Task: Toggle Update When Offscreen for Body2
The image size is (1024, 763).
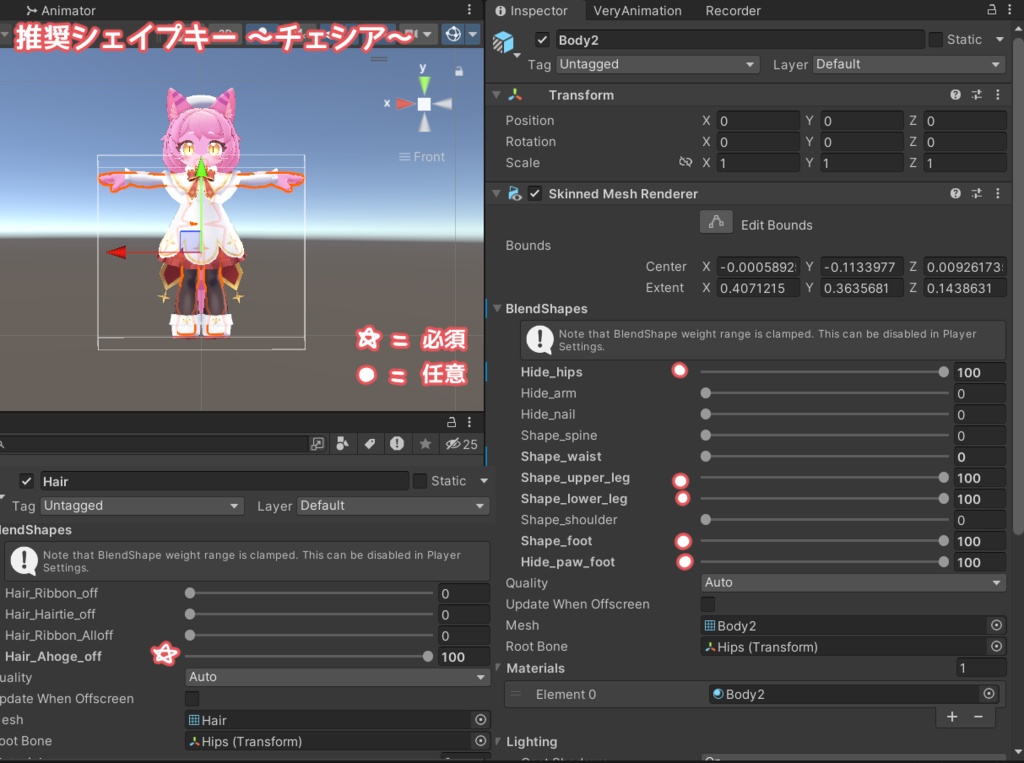Action: coord(707,604)
